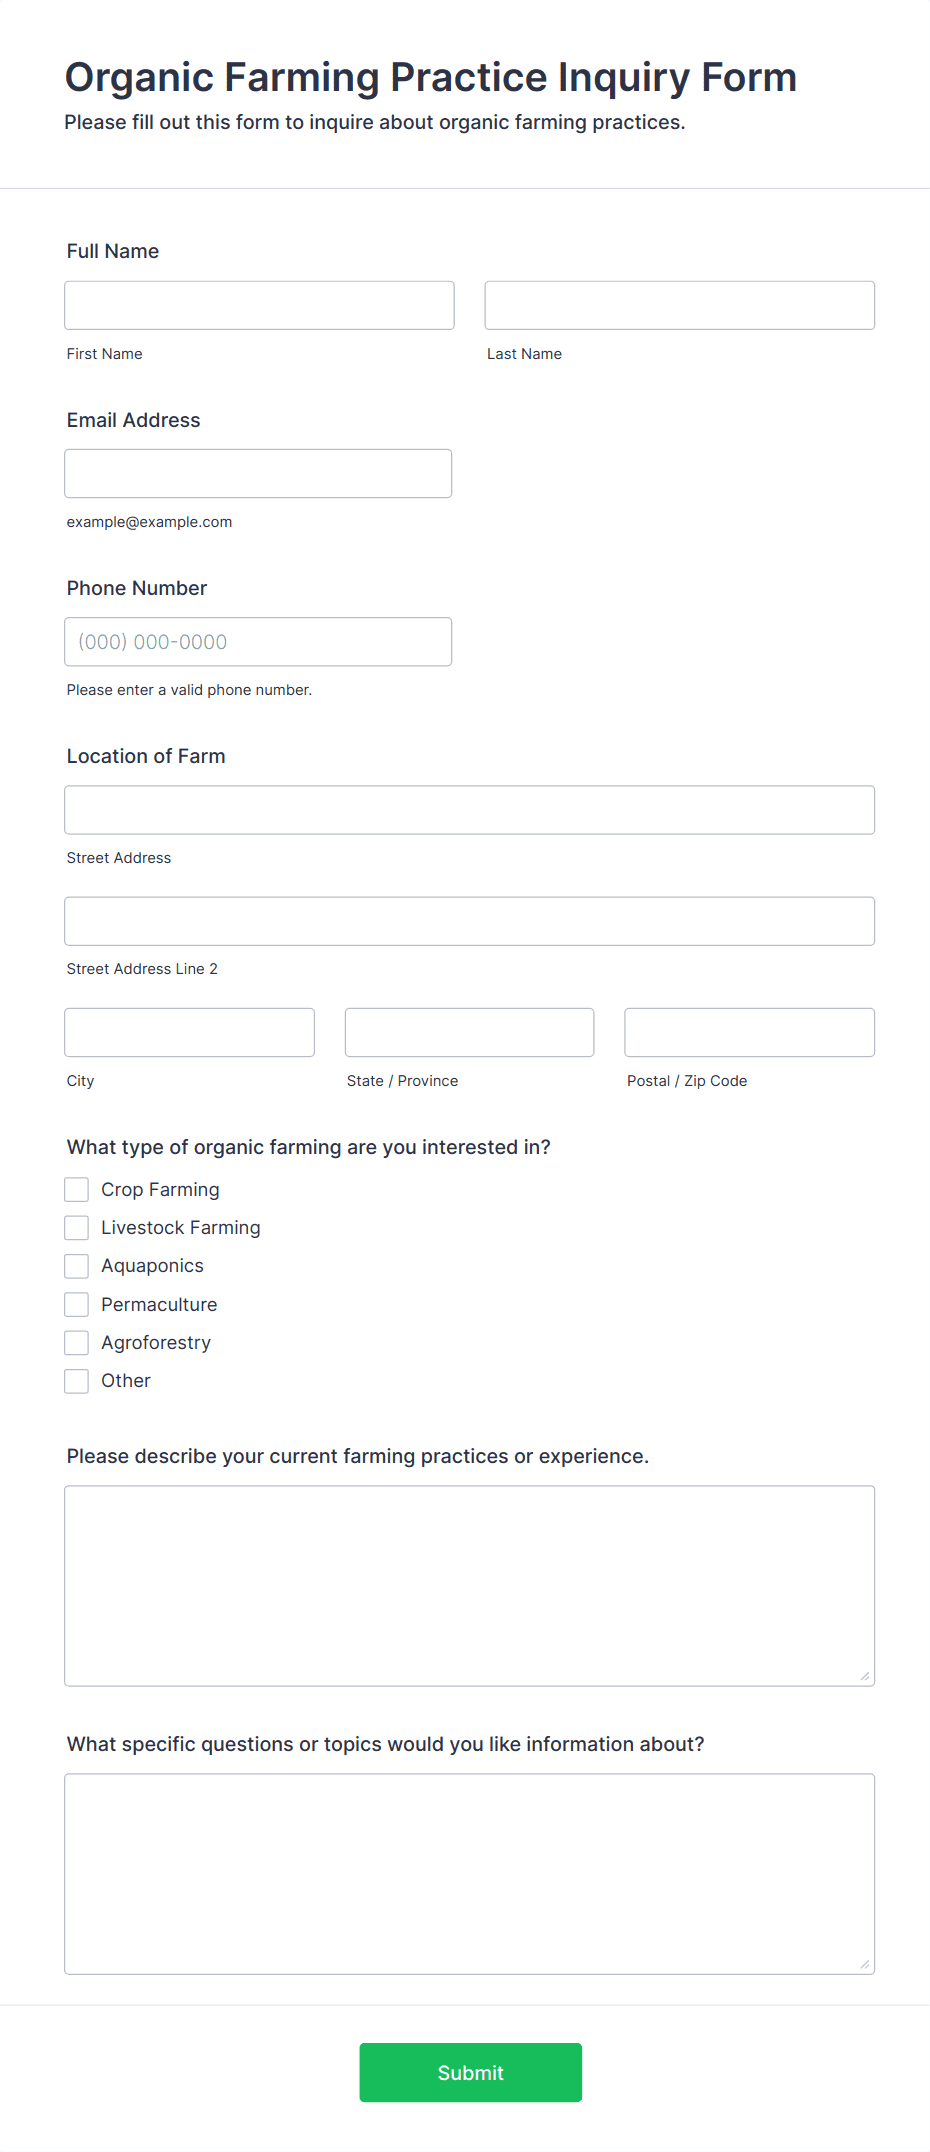Check the Other farming type option
The width and height of the screenshot is (930, 2152).
click(x=77, y=1381)
